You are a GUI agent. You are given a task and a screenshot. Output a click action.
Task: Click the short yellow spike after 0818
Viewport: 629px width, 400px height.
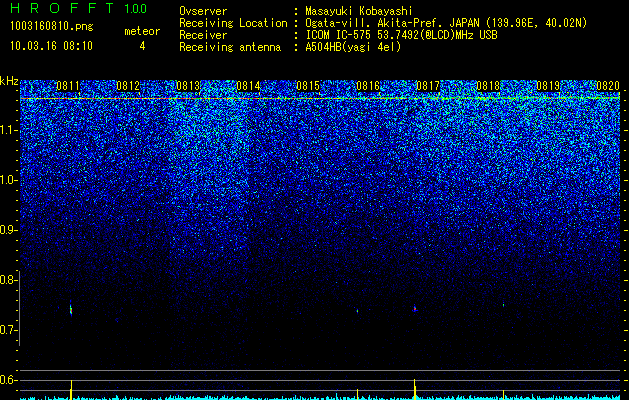(503, 394)
